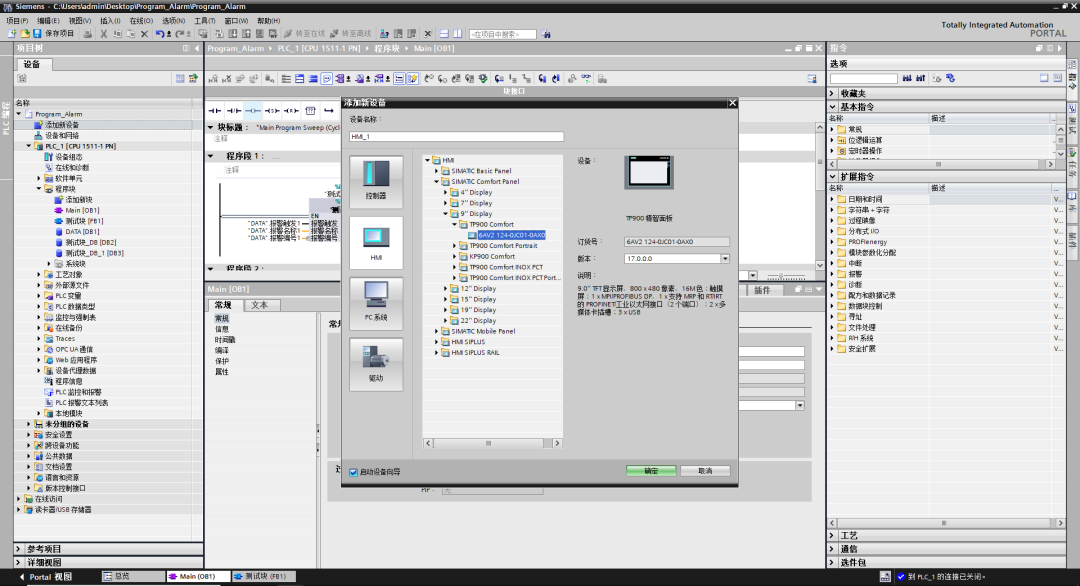This screenshot has width=1080, height=586.
Task: Click the undo arrow icon
Action: (160, 34)
